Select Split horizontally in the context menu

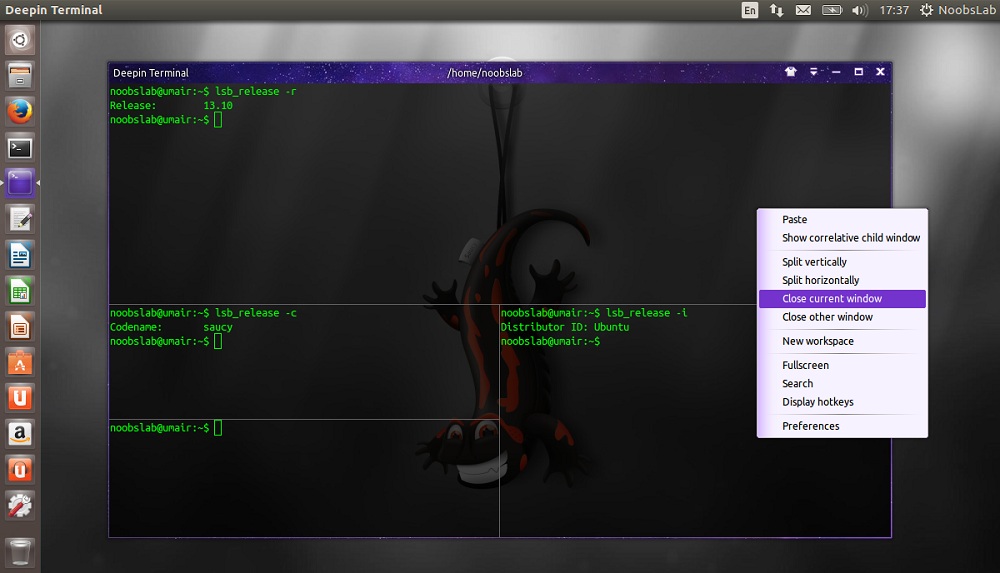(x=842, y=280)
